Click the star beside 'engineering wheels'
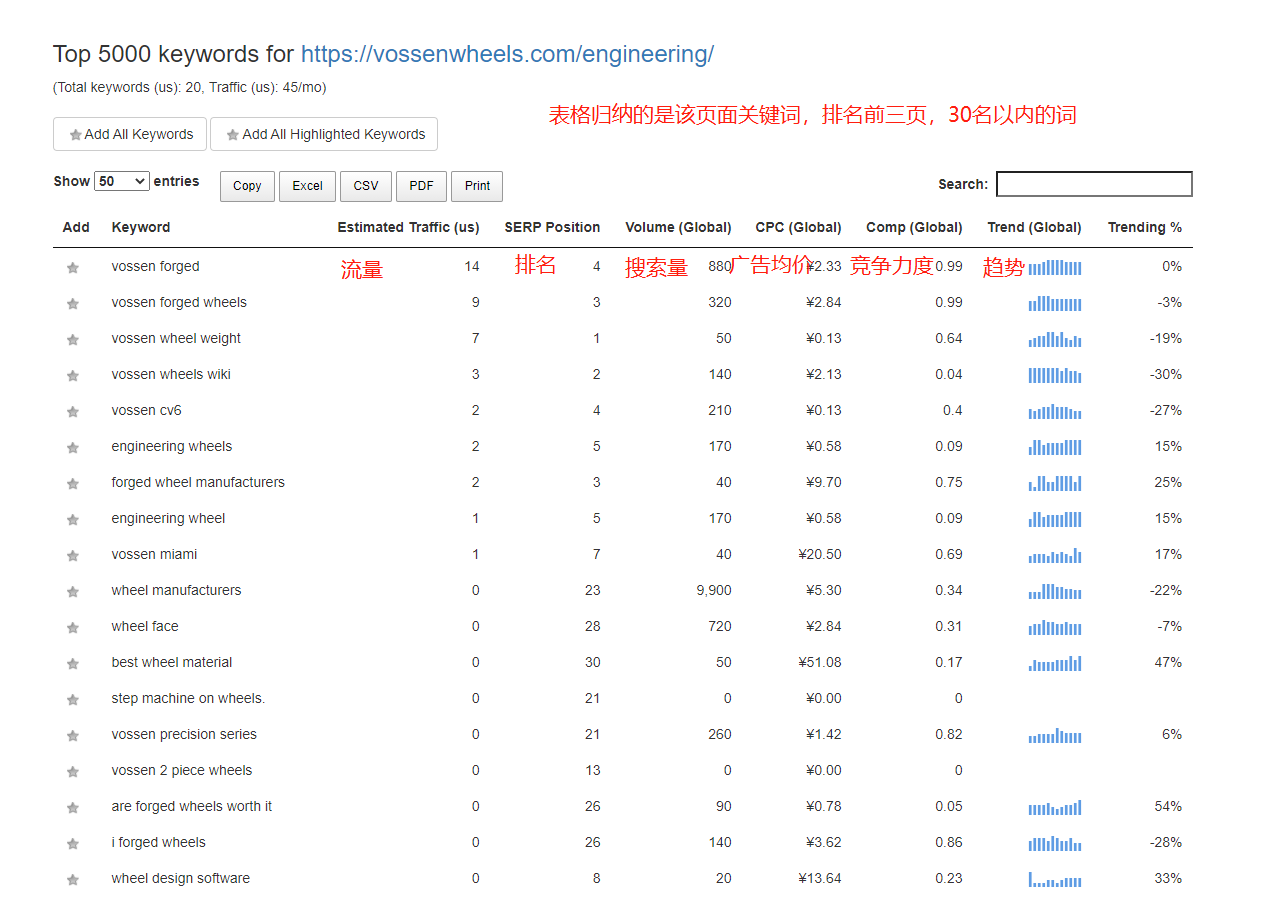Image resolution: width=1275 pixels, height=898 pixels. [73, 448]
